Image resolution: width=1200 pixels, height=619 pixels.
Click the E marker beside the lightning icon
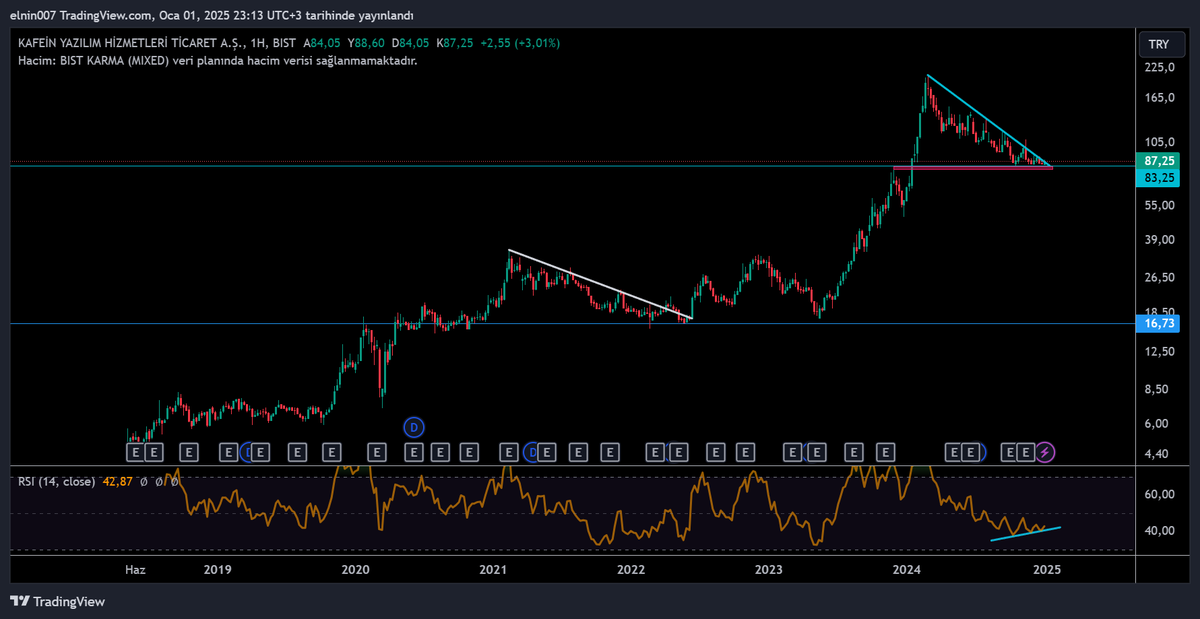coord(1025,453)
